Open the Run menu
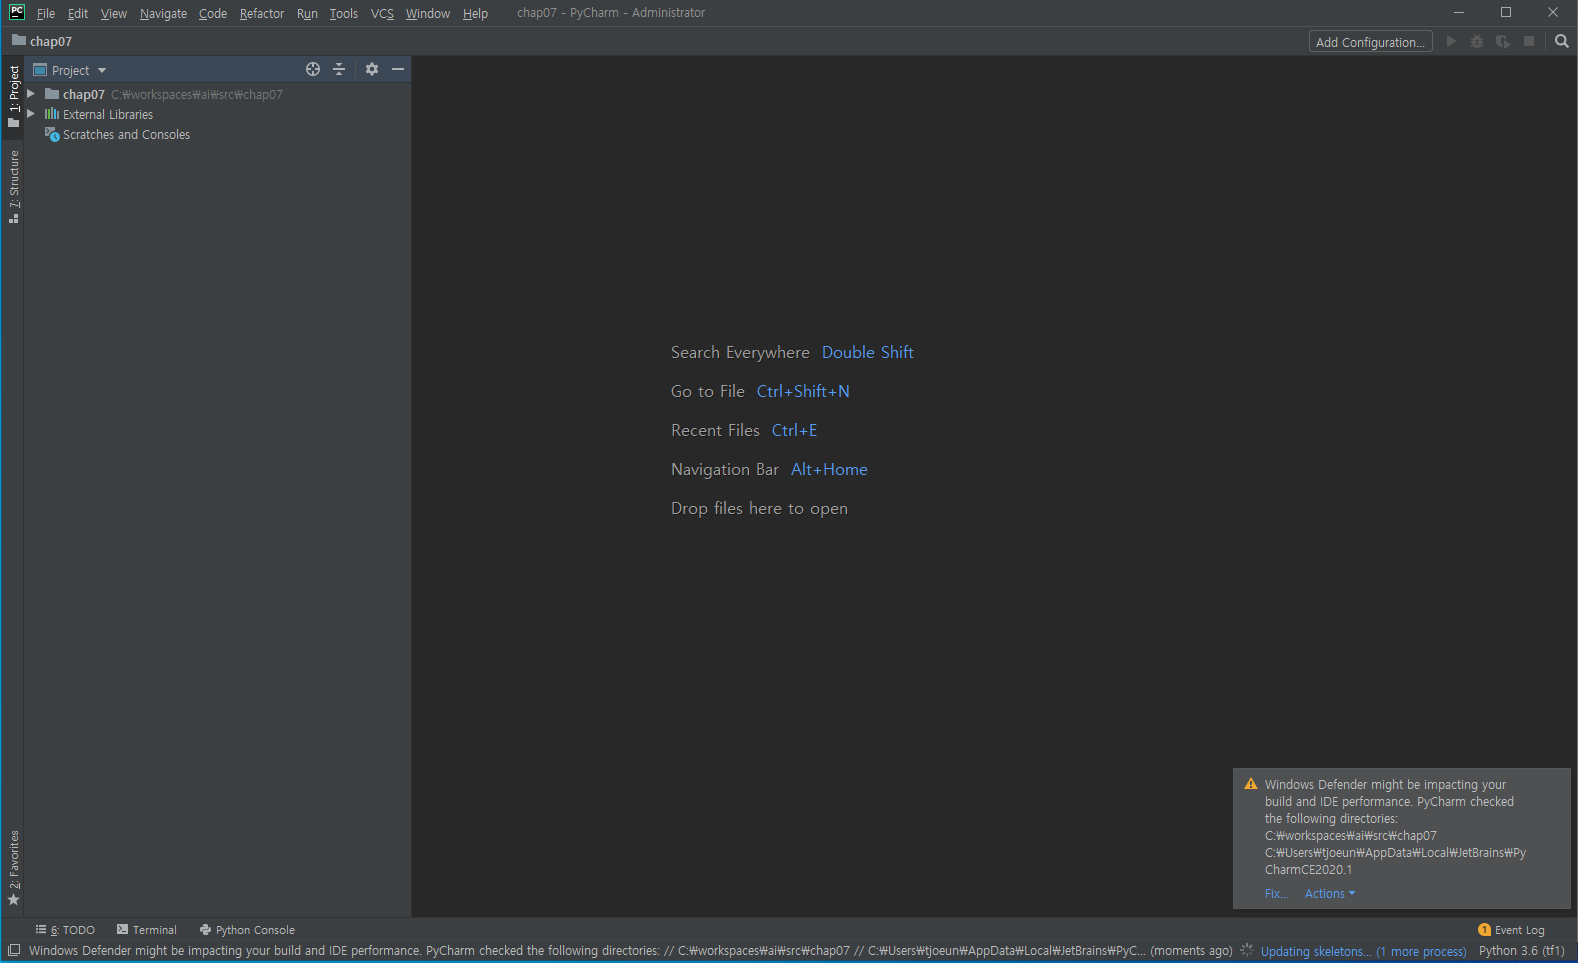 (x=307, y=13)
